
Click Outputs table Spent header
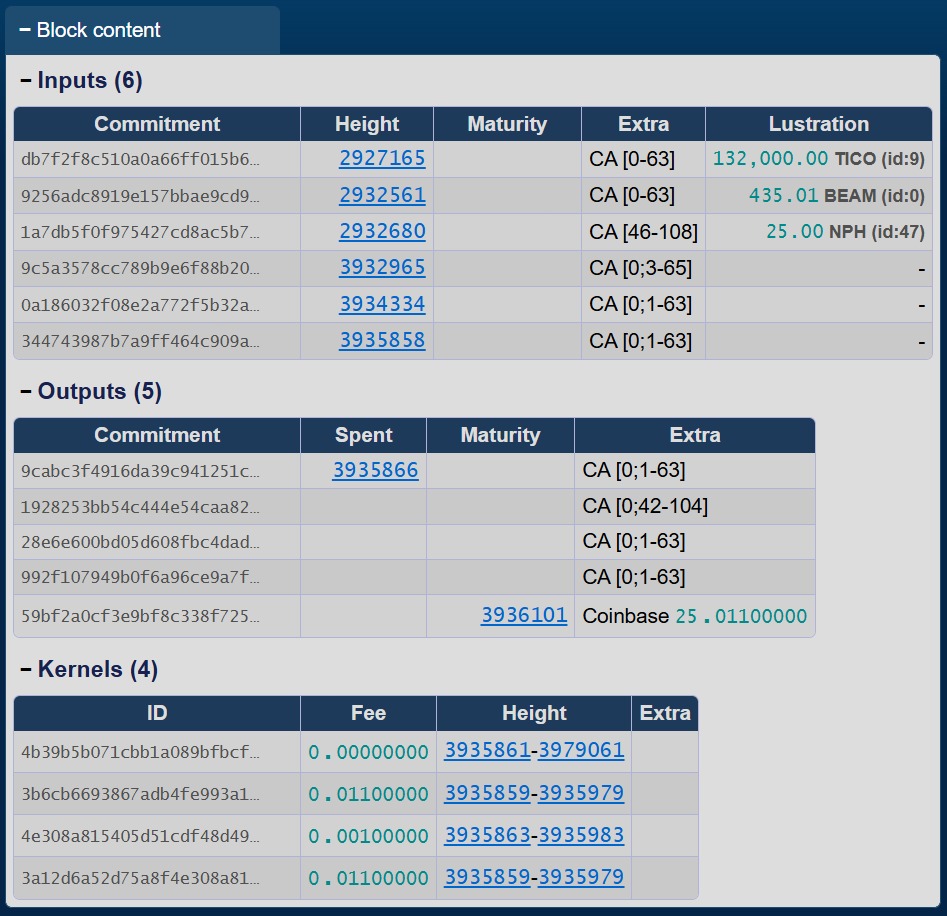pyautogui.click(x=364, y=435)
